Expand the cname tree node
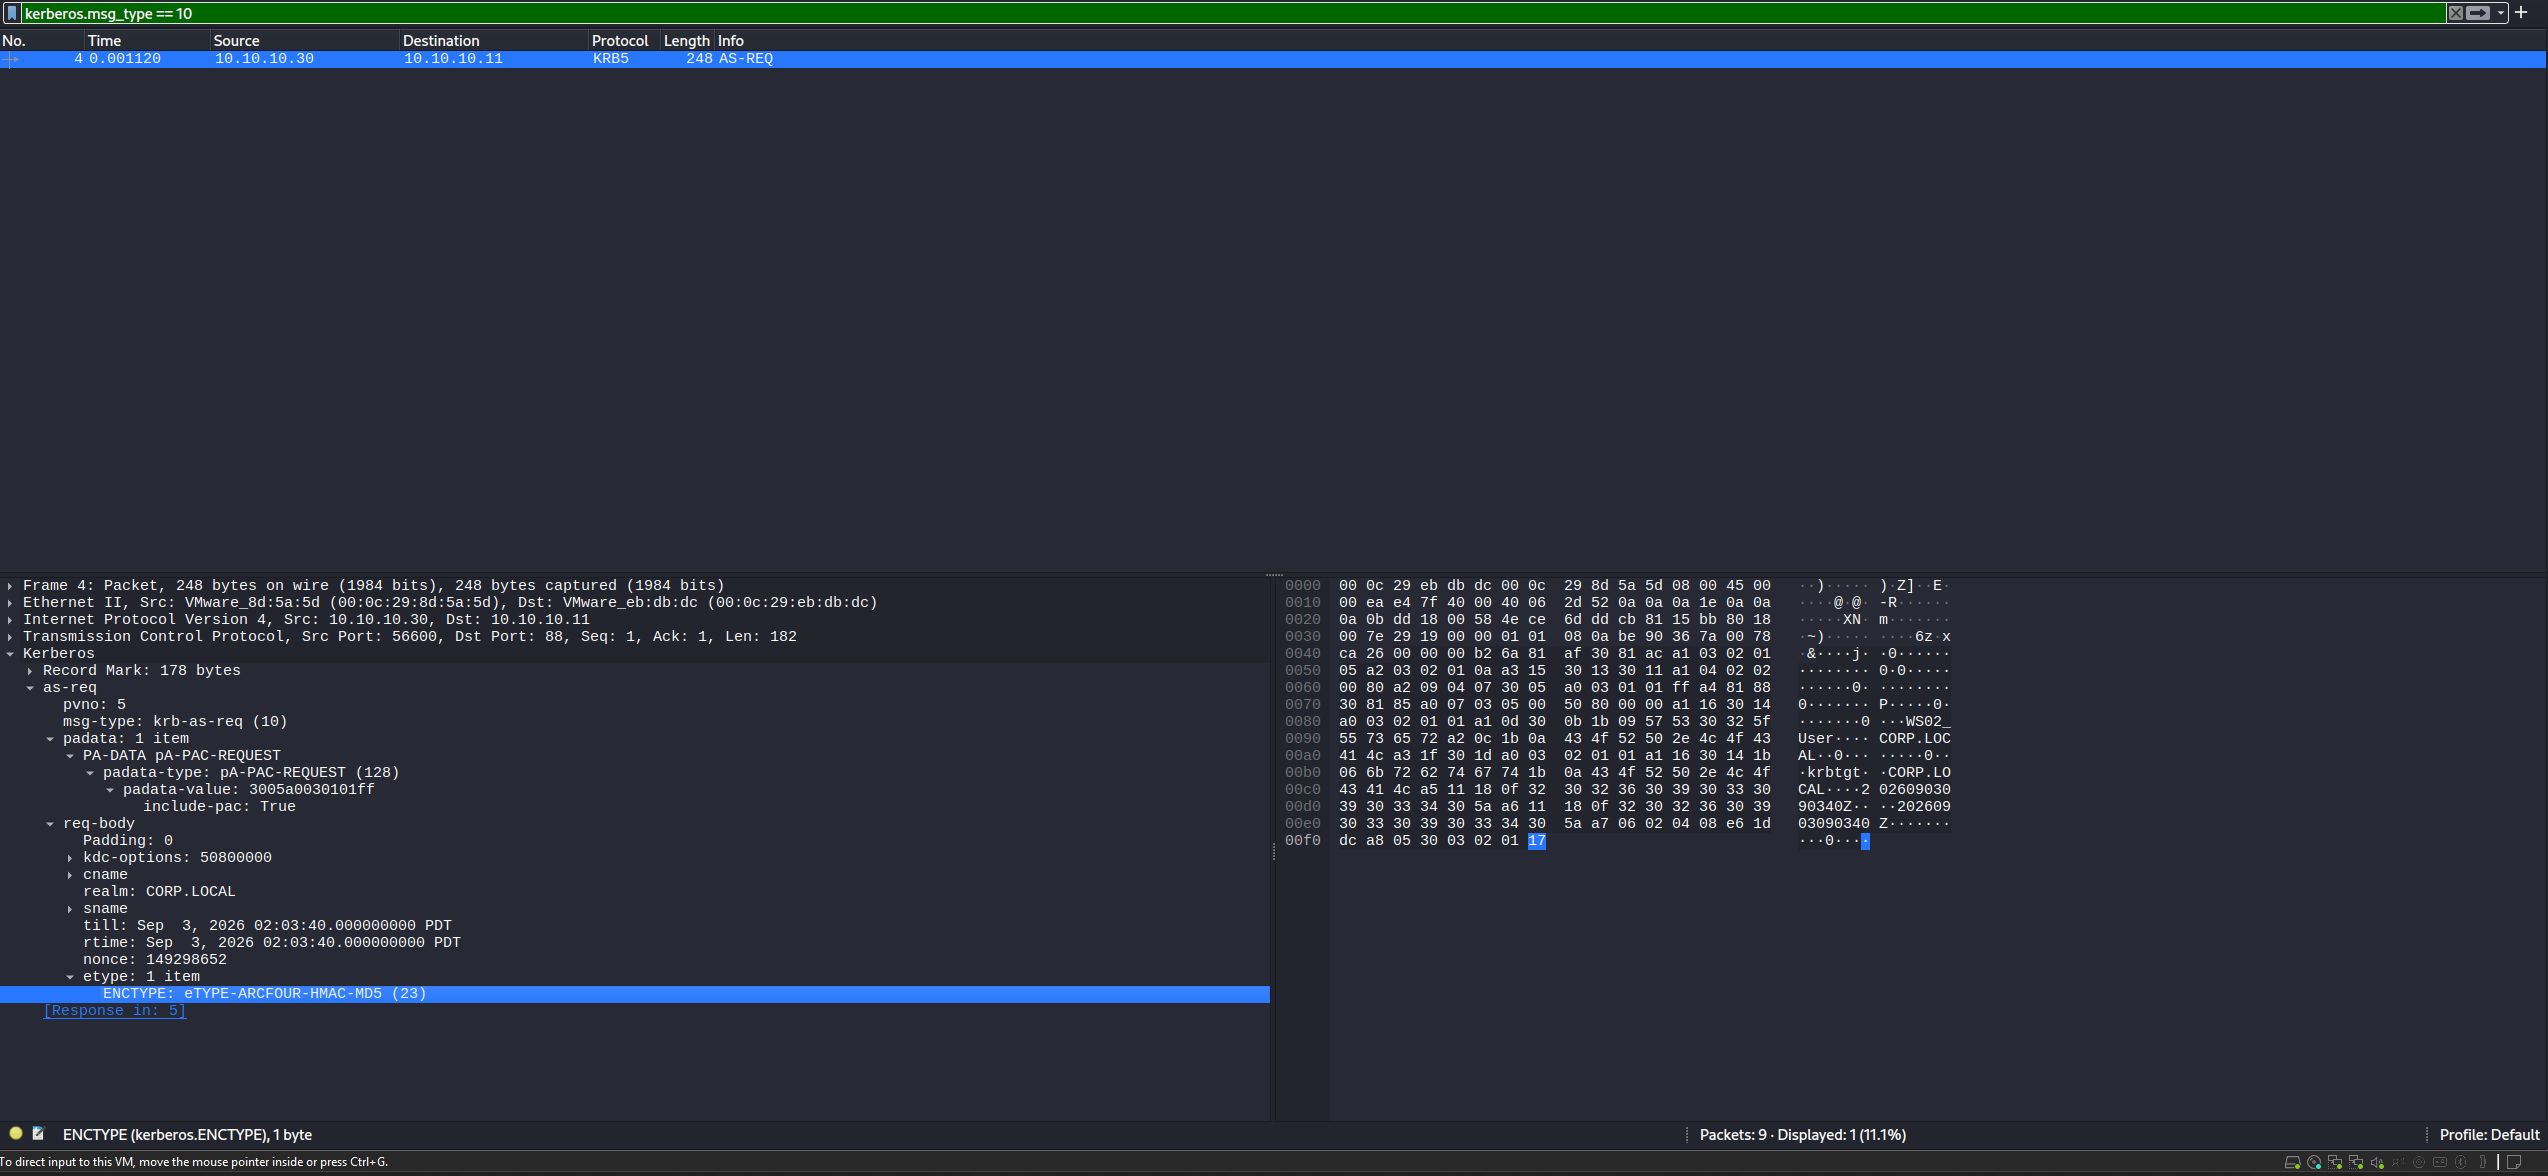This screenshot has width=2548, height=1176. (x=70, y=875)
